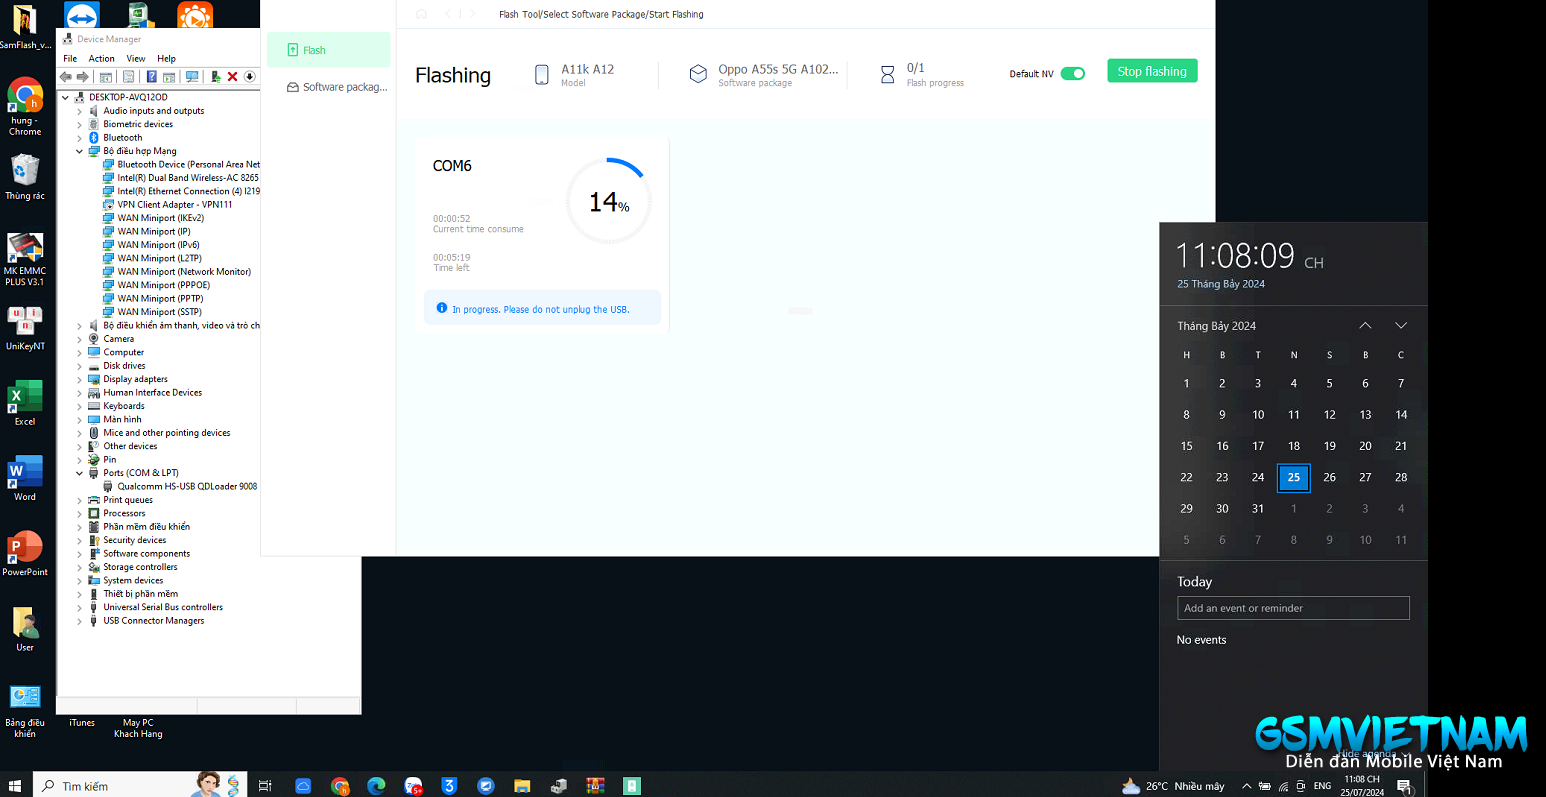Screen dimensions: 1546x797
Task: Click the blue Help question-mark toolbar icon
Action: point(151,77)
